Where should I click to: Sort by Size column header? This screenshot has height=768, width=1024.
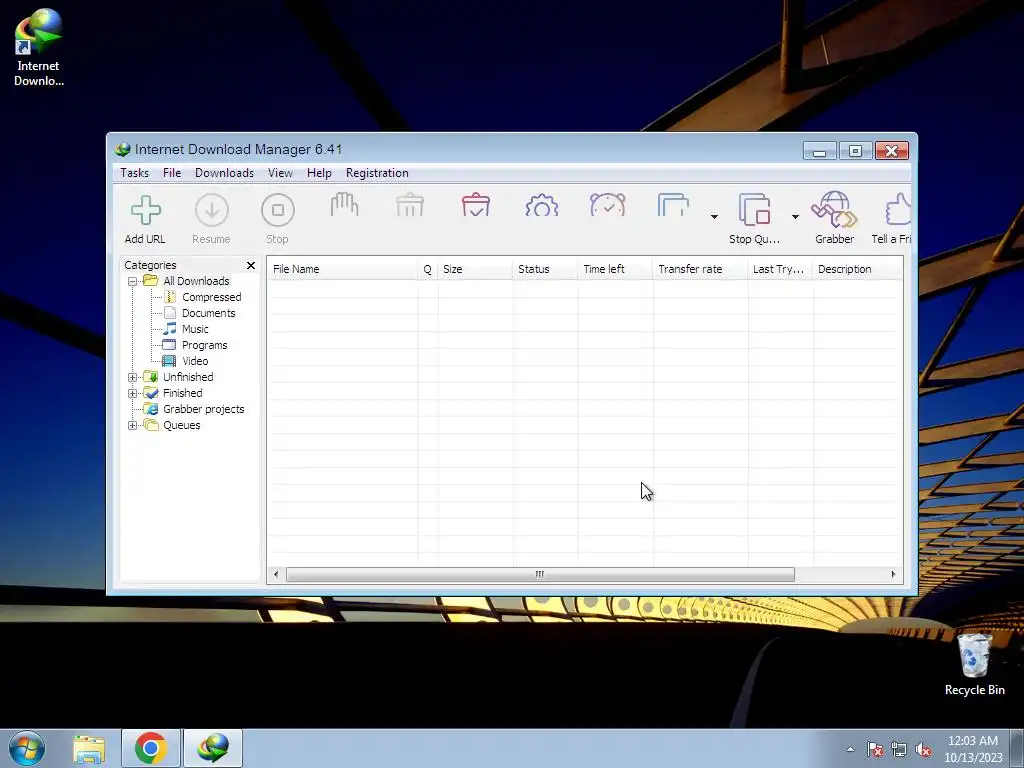pos(475,269)
